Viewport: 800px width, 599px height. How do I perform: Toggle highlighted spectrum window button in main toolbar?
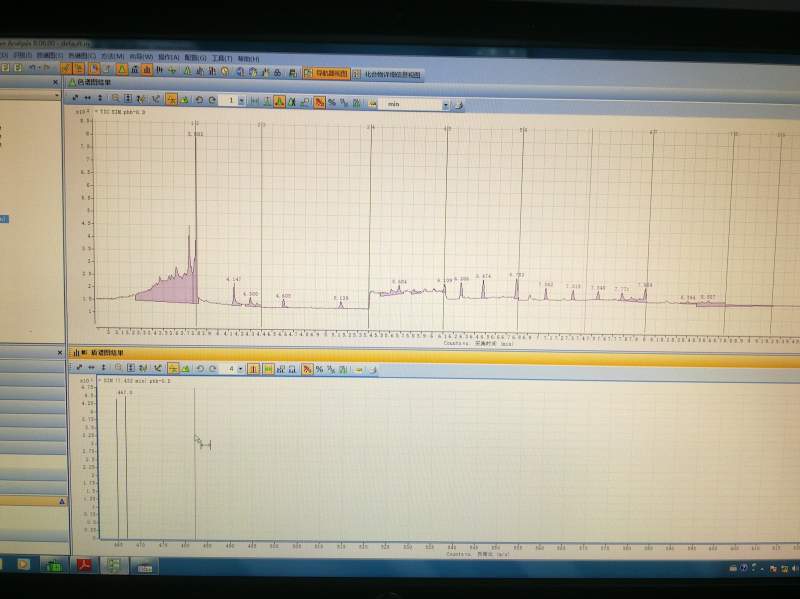point(146,69)
